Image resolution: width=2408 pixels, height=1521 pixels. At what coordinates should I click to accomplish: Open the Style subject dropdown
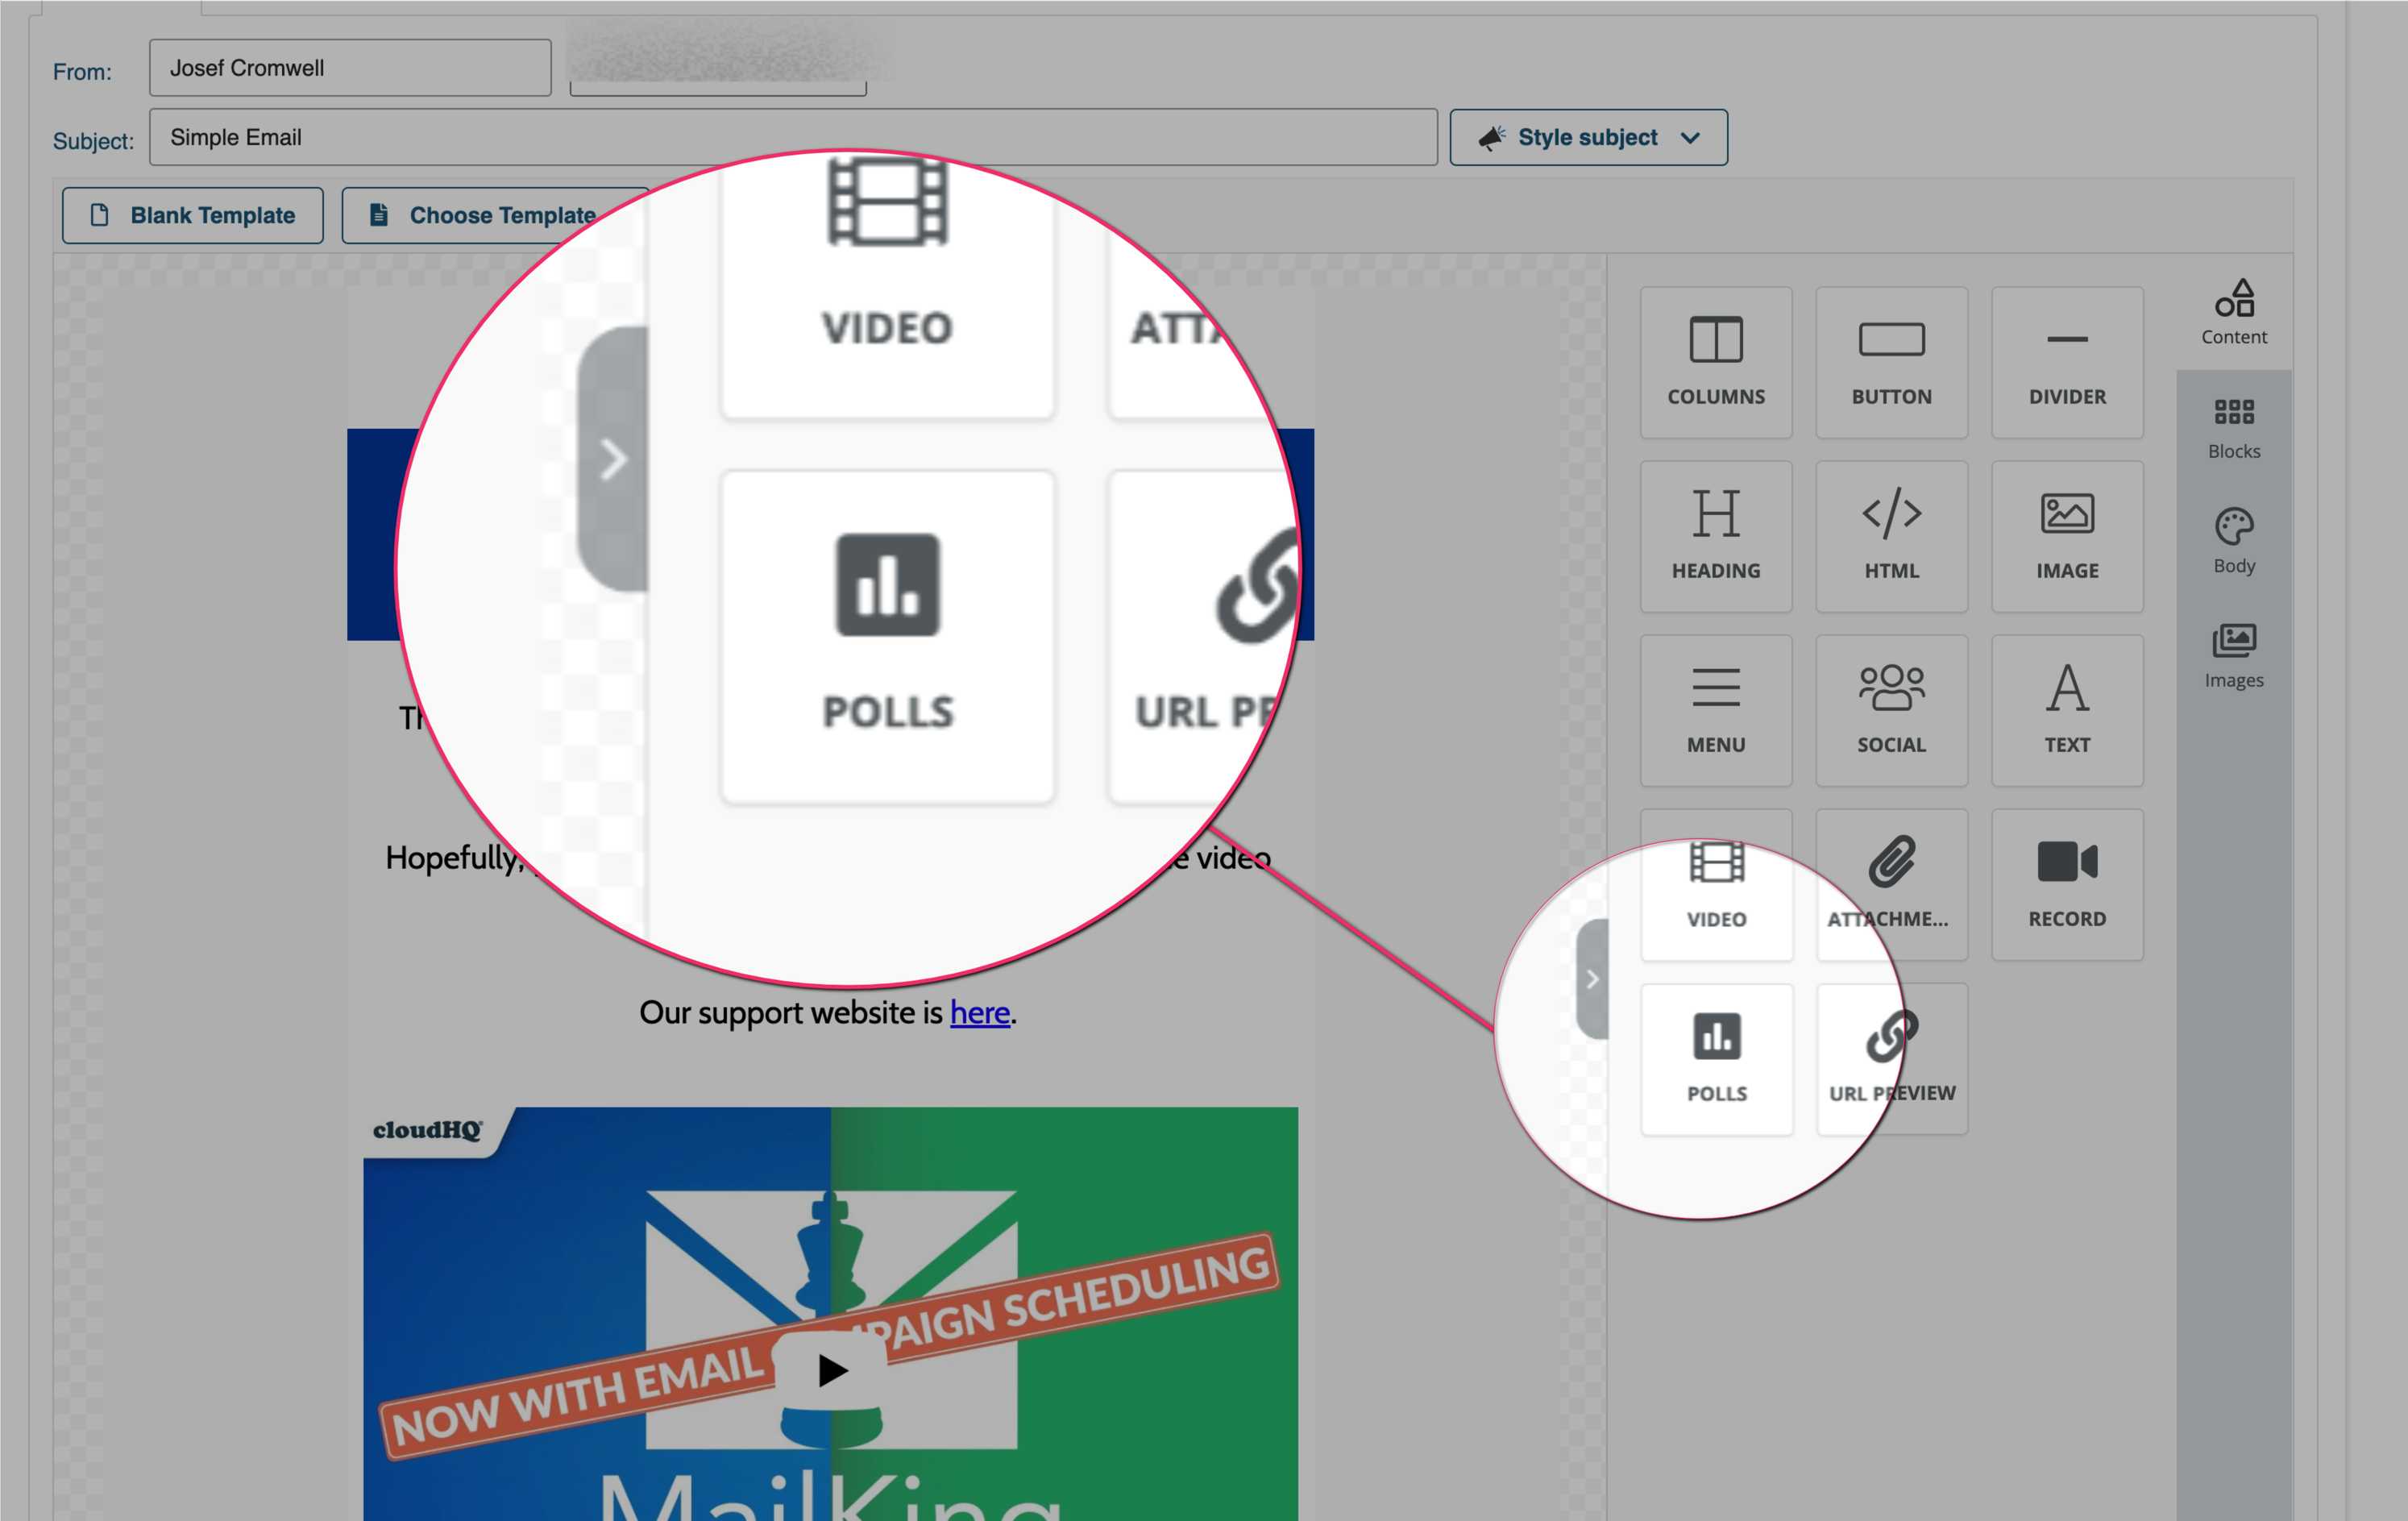[x=1588, y=137]
